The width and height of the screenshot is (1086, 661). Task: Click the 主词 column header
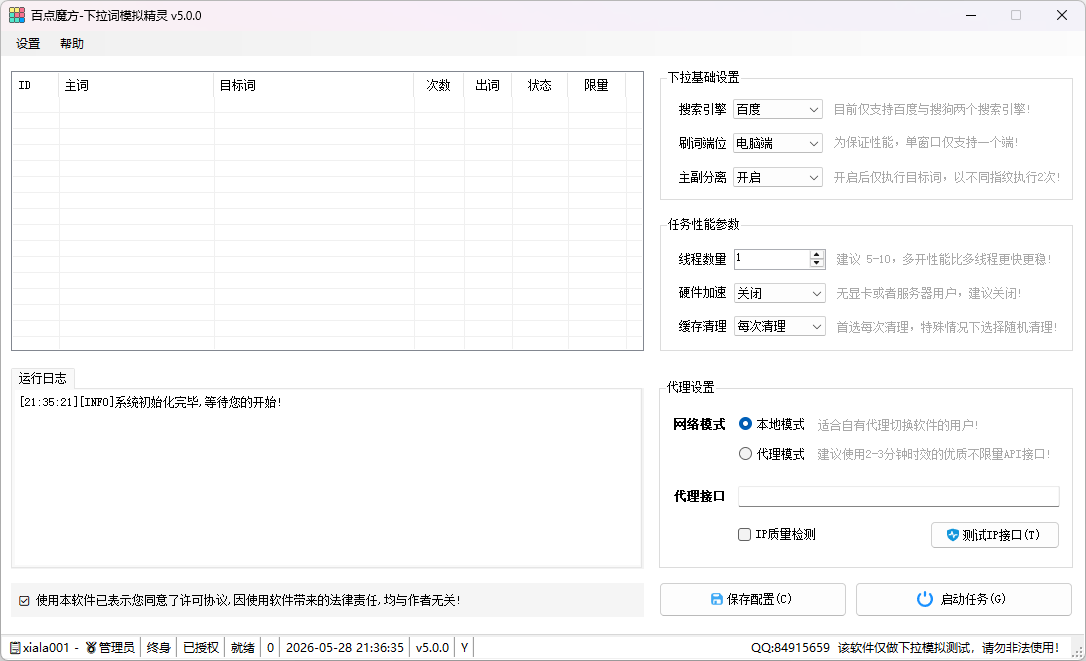click(136, 85)
